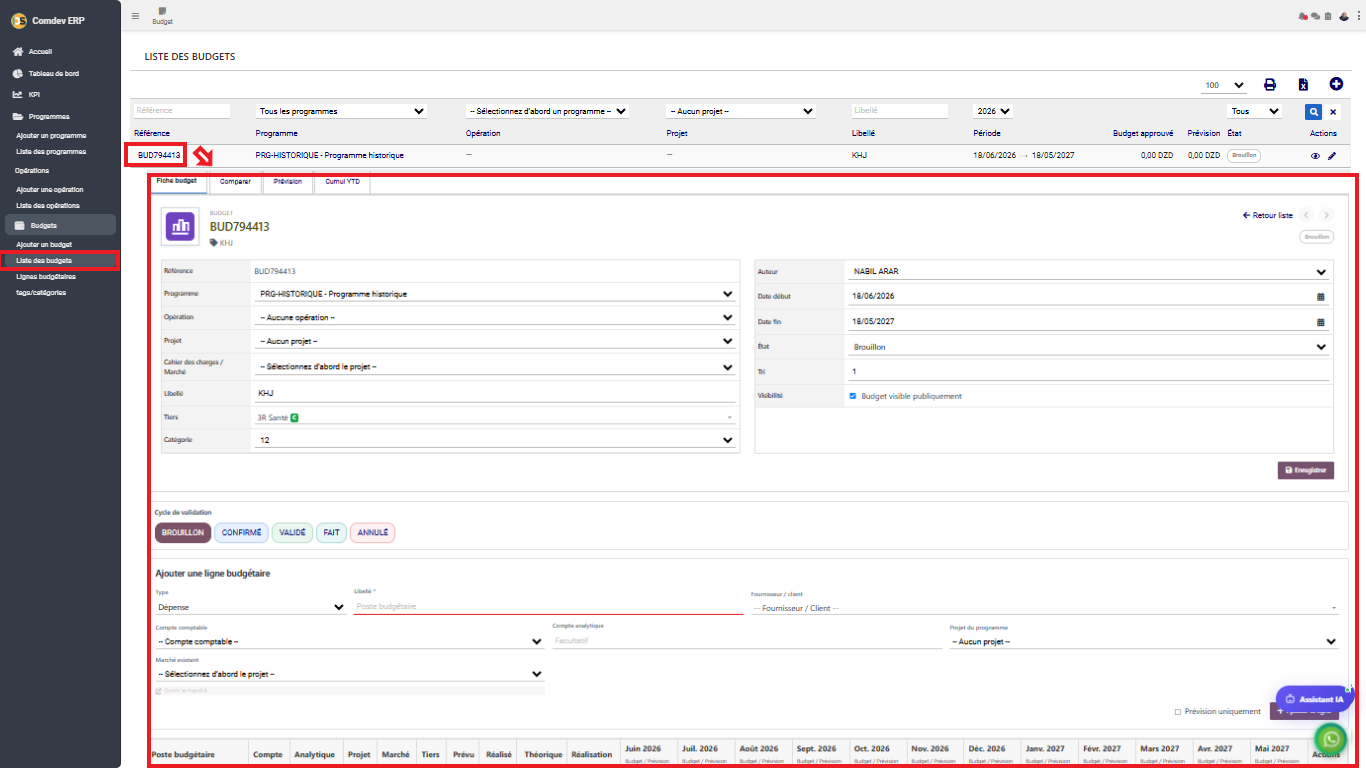This screenshot has width=1366, height=768.
Task: Enable Prévision uniquement checkbox
Action: coord(1178,712)
